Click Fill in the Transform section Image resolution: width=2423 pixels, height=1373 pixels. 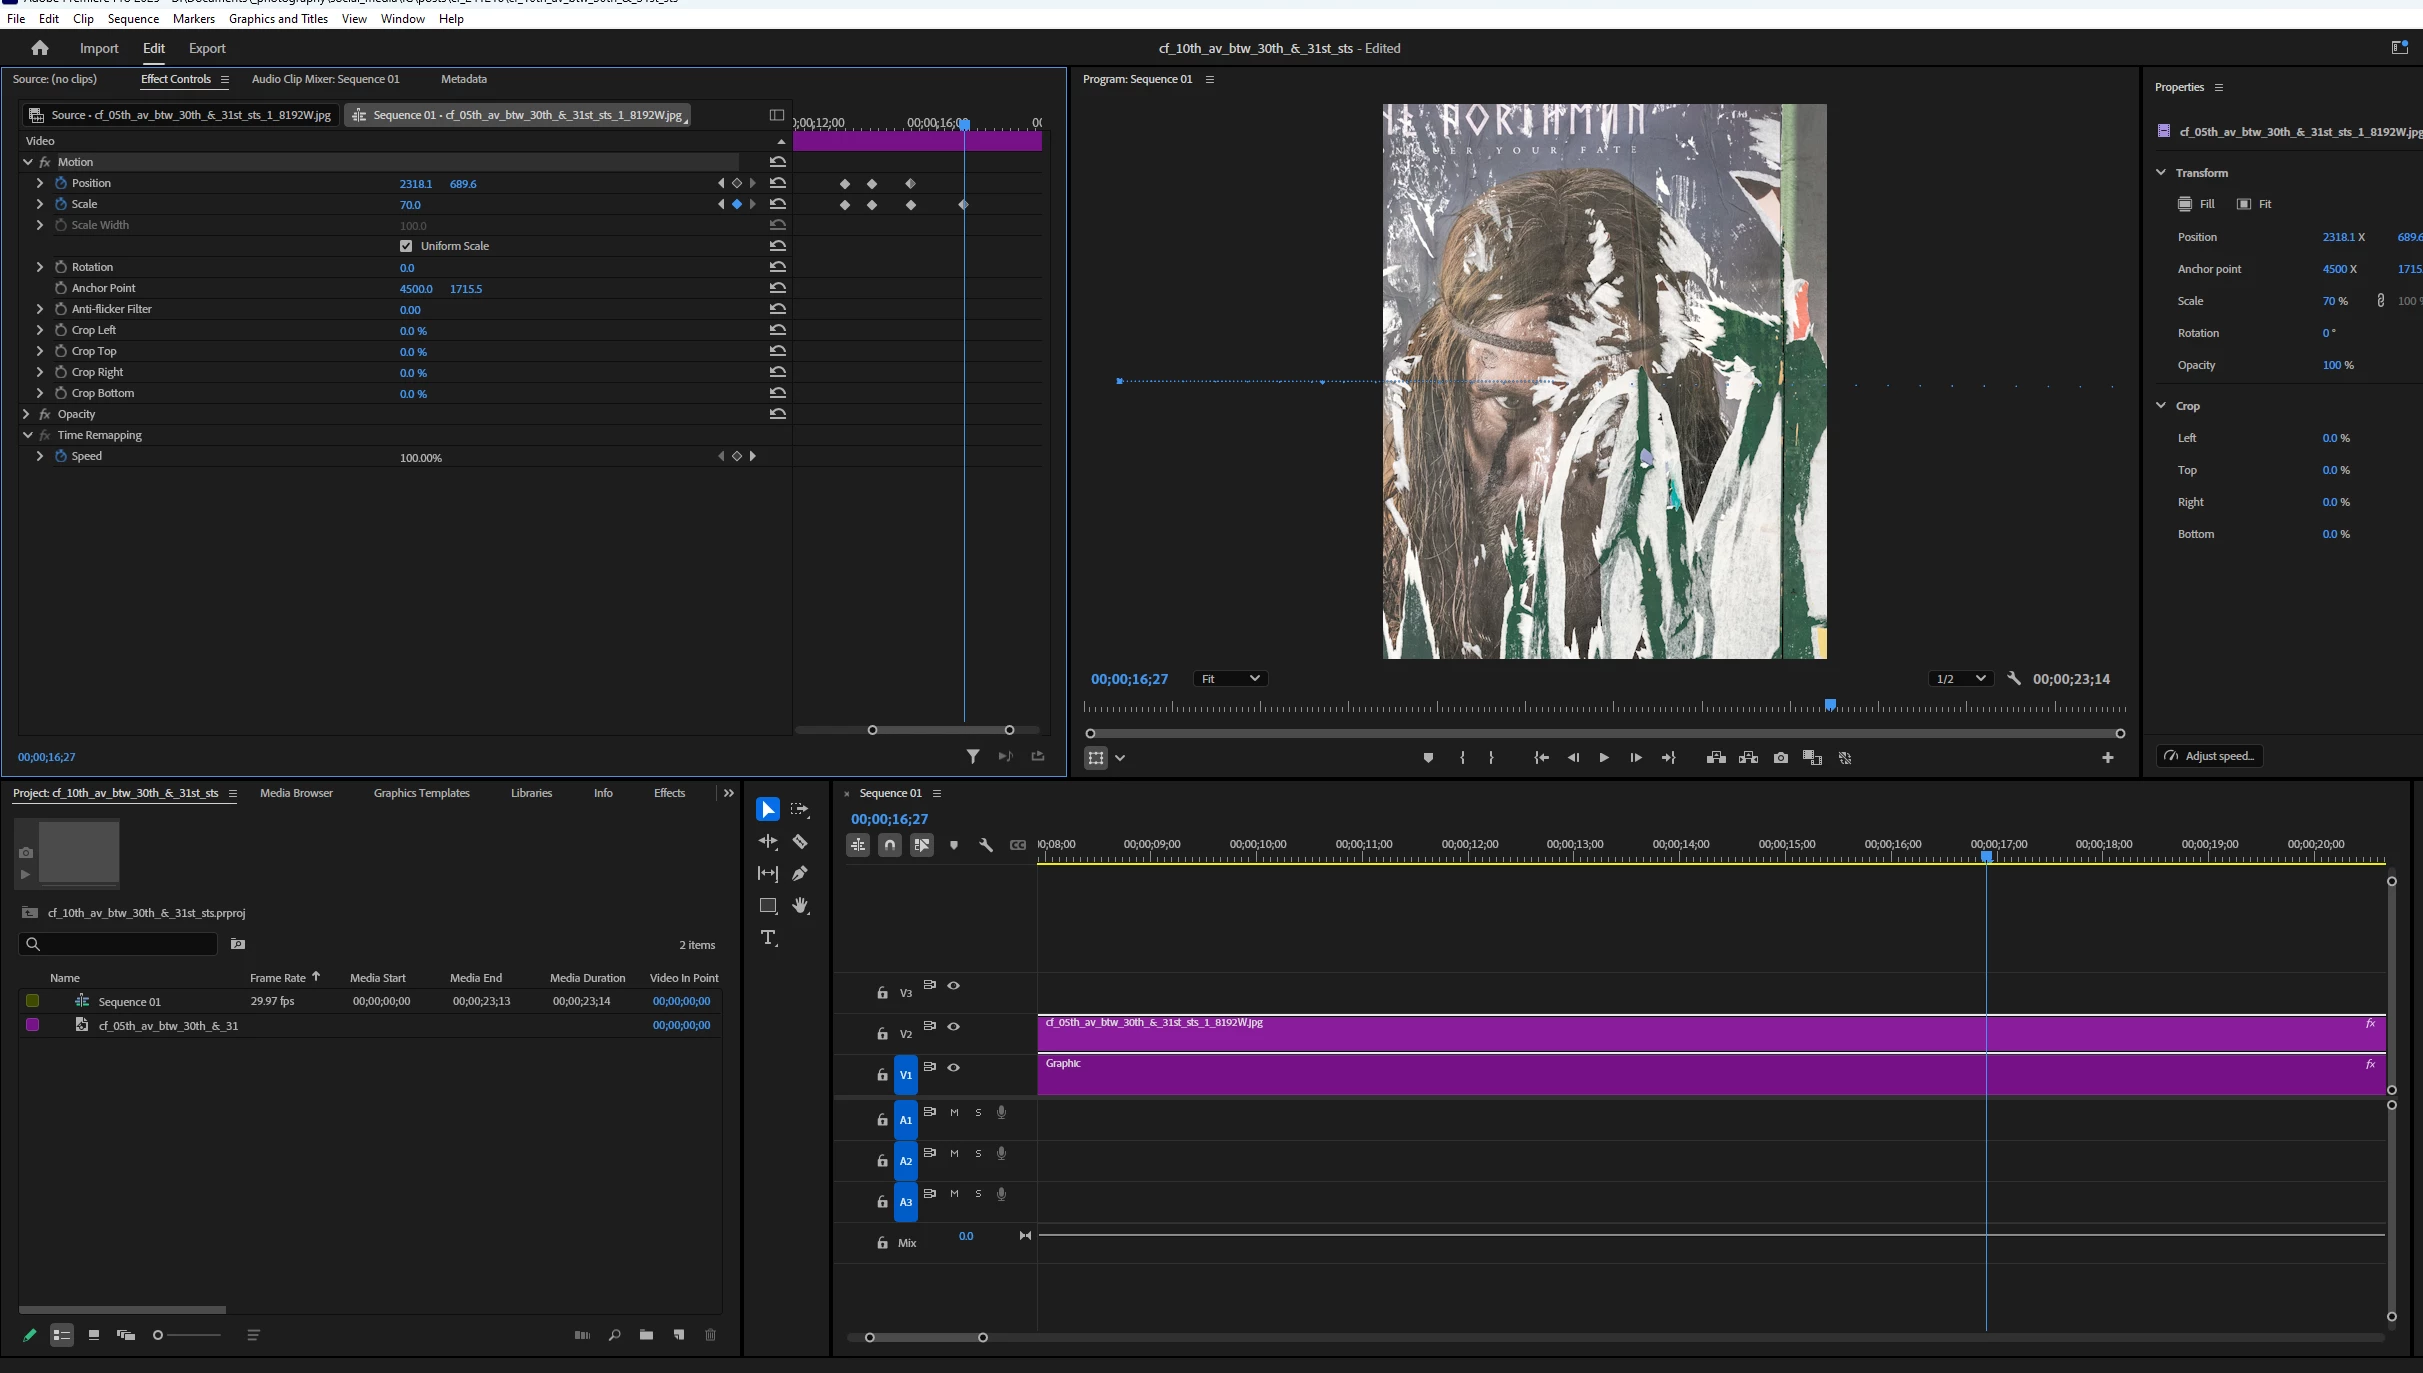[x=2196, y=204]
